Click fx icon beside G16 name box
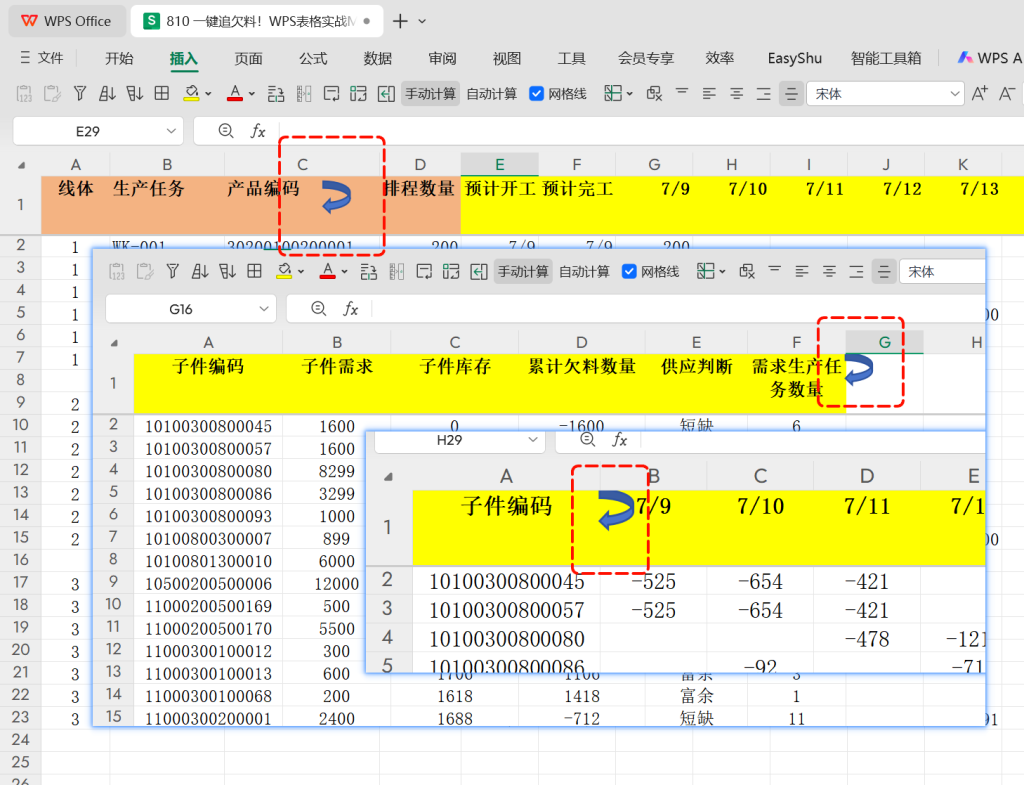 pos(351,309)
